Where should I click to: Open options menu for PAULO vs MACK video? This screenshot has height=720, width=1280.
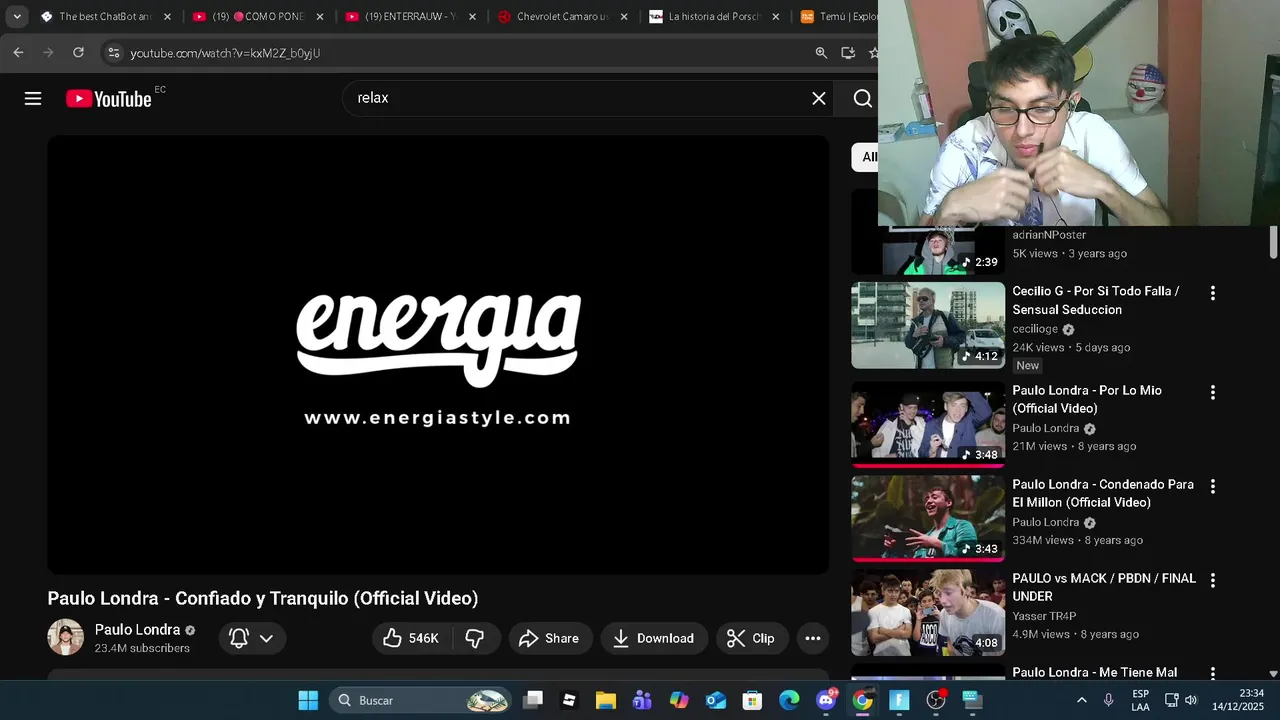point(1213,580)
